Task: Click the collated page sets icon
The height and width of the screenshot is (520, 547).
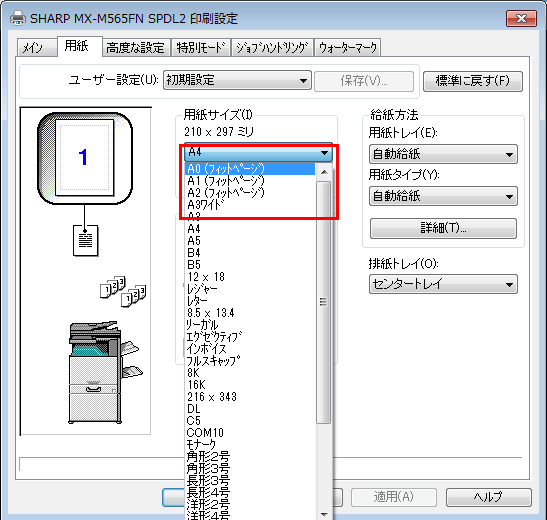Action: (x=123, y=292)
